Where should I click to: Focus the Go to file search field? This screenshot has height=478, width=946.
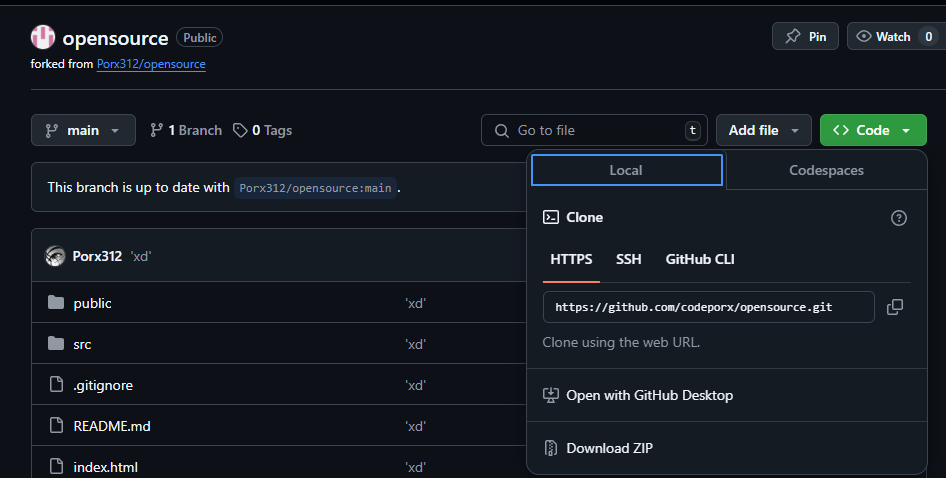pos(594,130)
